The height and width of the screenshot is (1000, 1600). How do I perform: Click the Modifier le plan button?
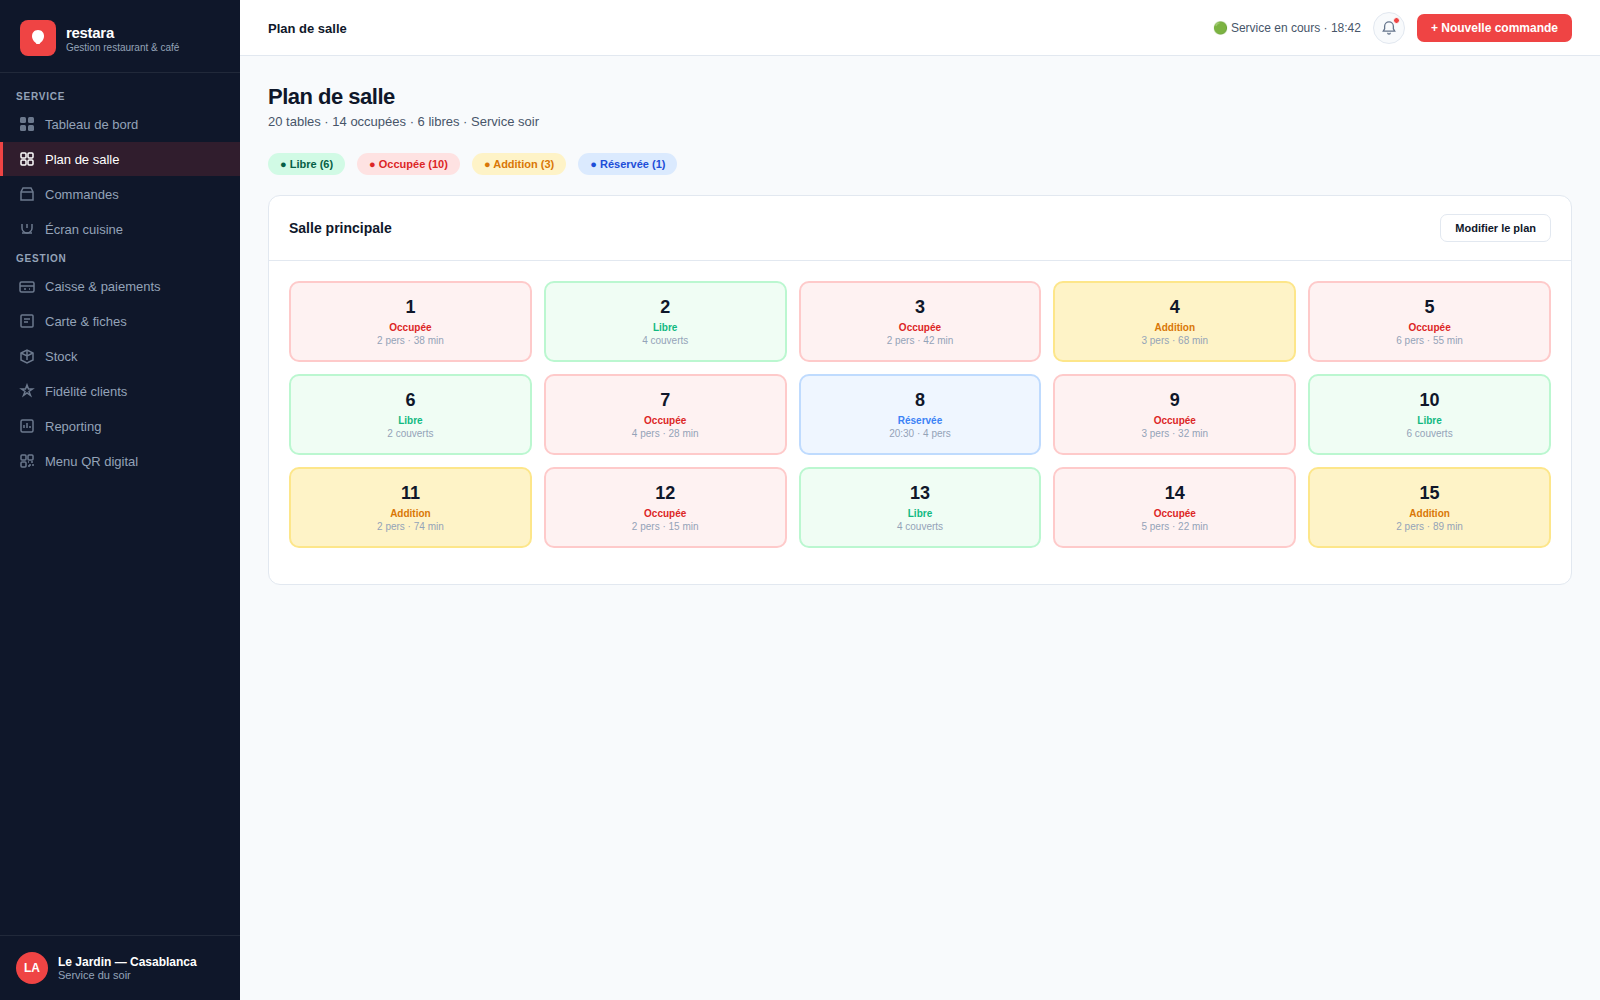1495,228
